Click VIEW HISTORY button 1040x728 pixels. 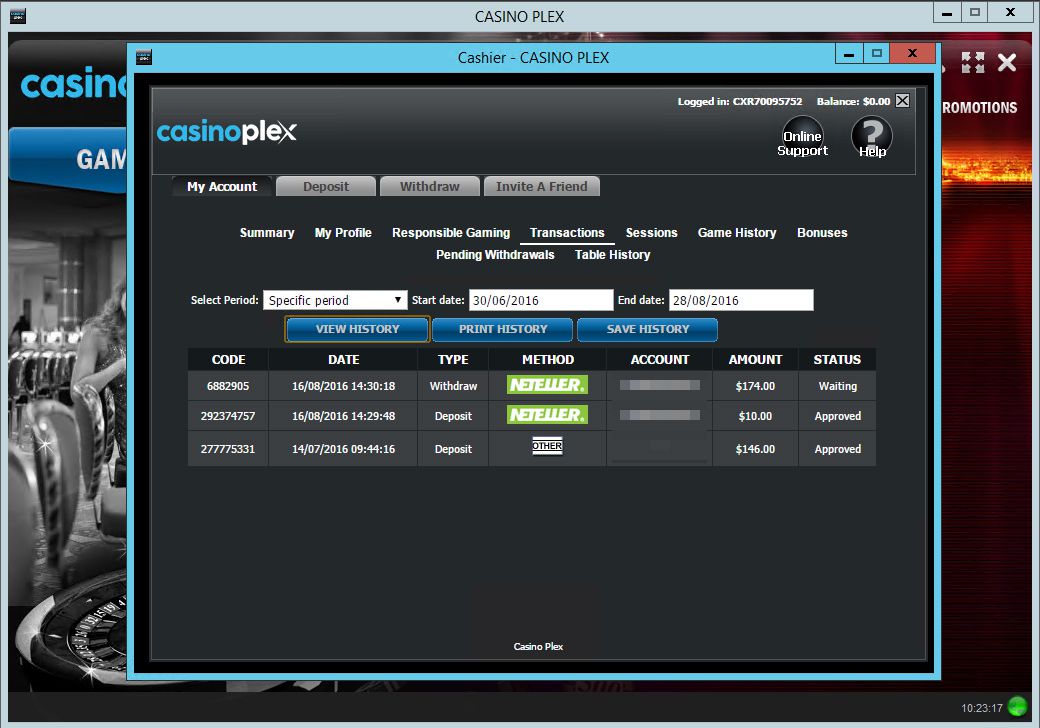[358, 329]
